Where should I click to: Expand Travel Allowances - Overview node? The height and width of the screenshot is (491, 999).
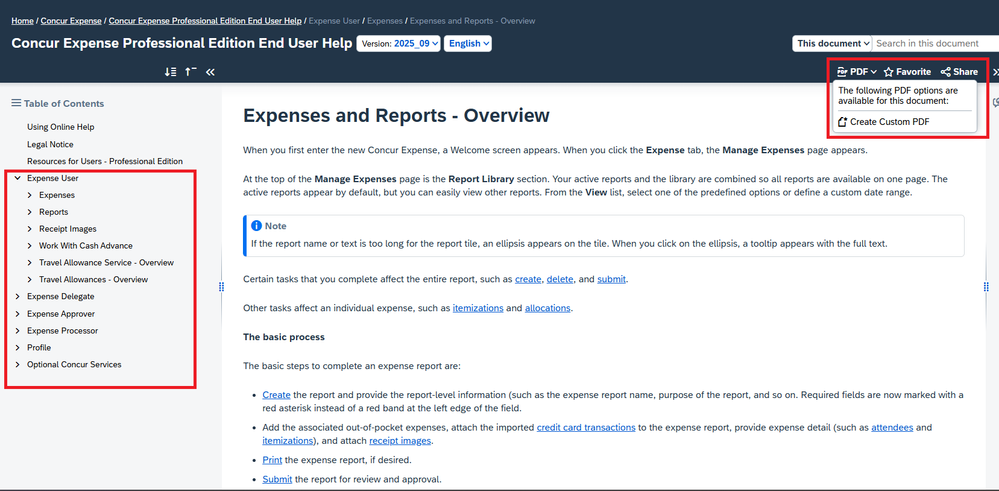(x=29, y=280)
